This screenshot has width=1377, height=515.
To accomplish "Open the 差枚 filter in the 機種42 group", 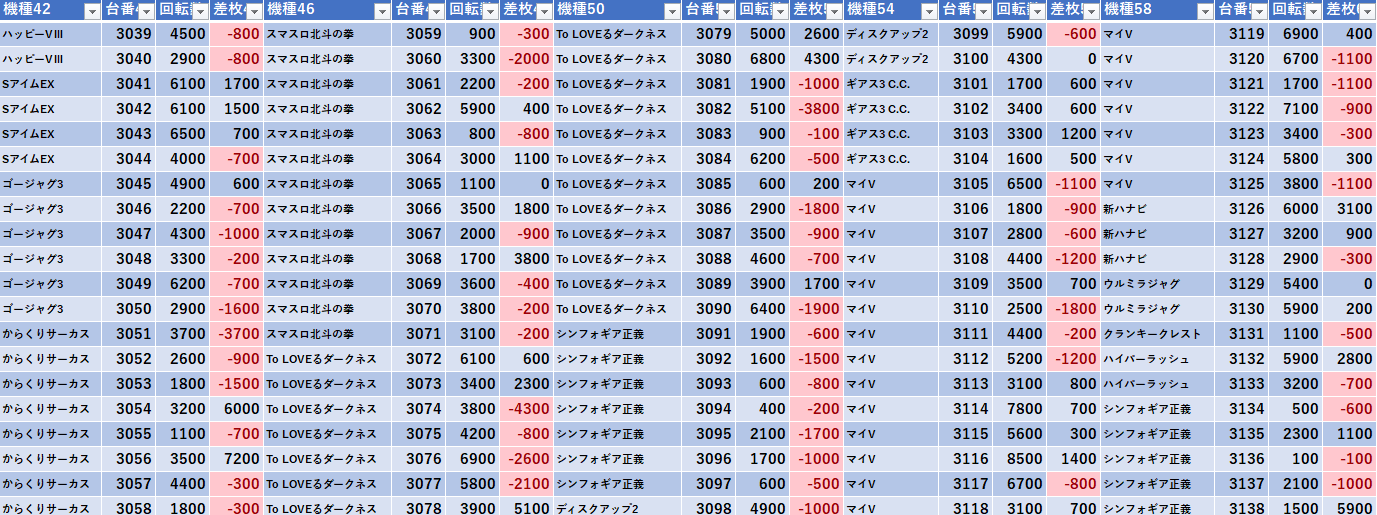I will [254, 11].
